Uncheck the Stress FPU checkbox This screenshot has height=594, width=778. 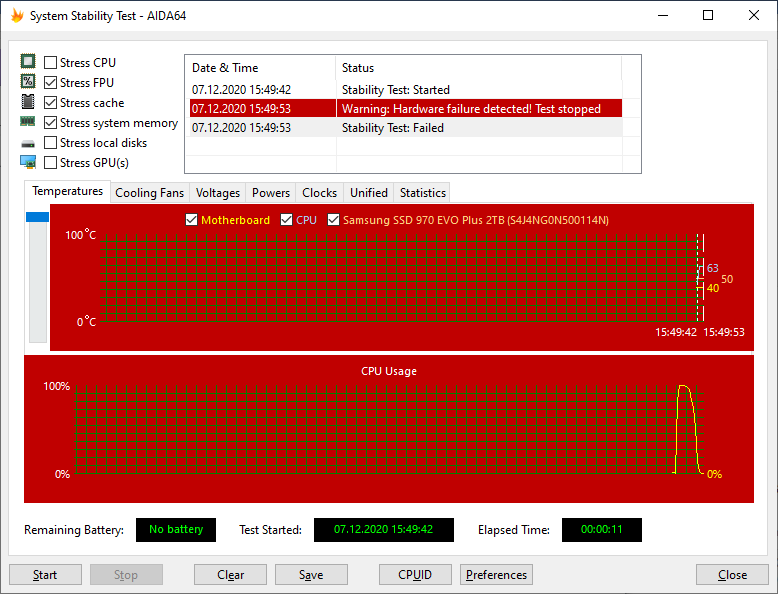tap(50, 82)
